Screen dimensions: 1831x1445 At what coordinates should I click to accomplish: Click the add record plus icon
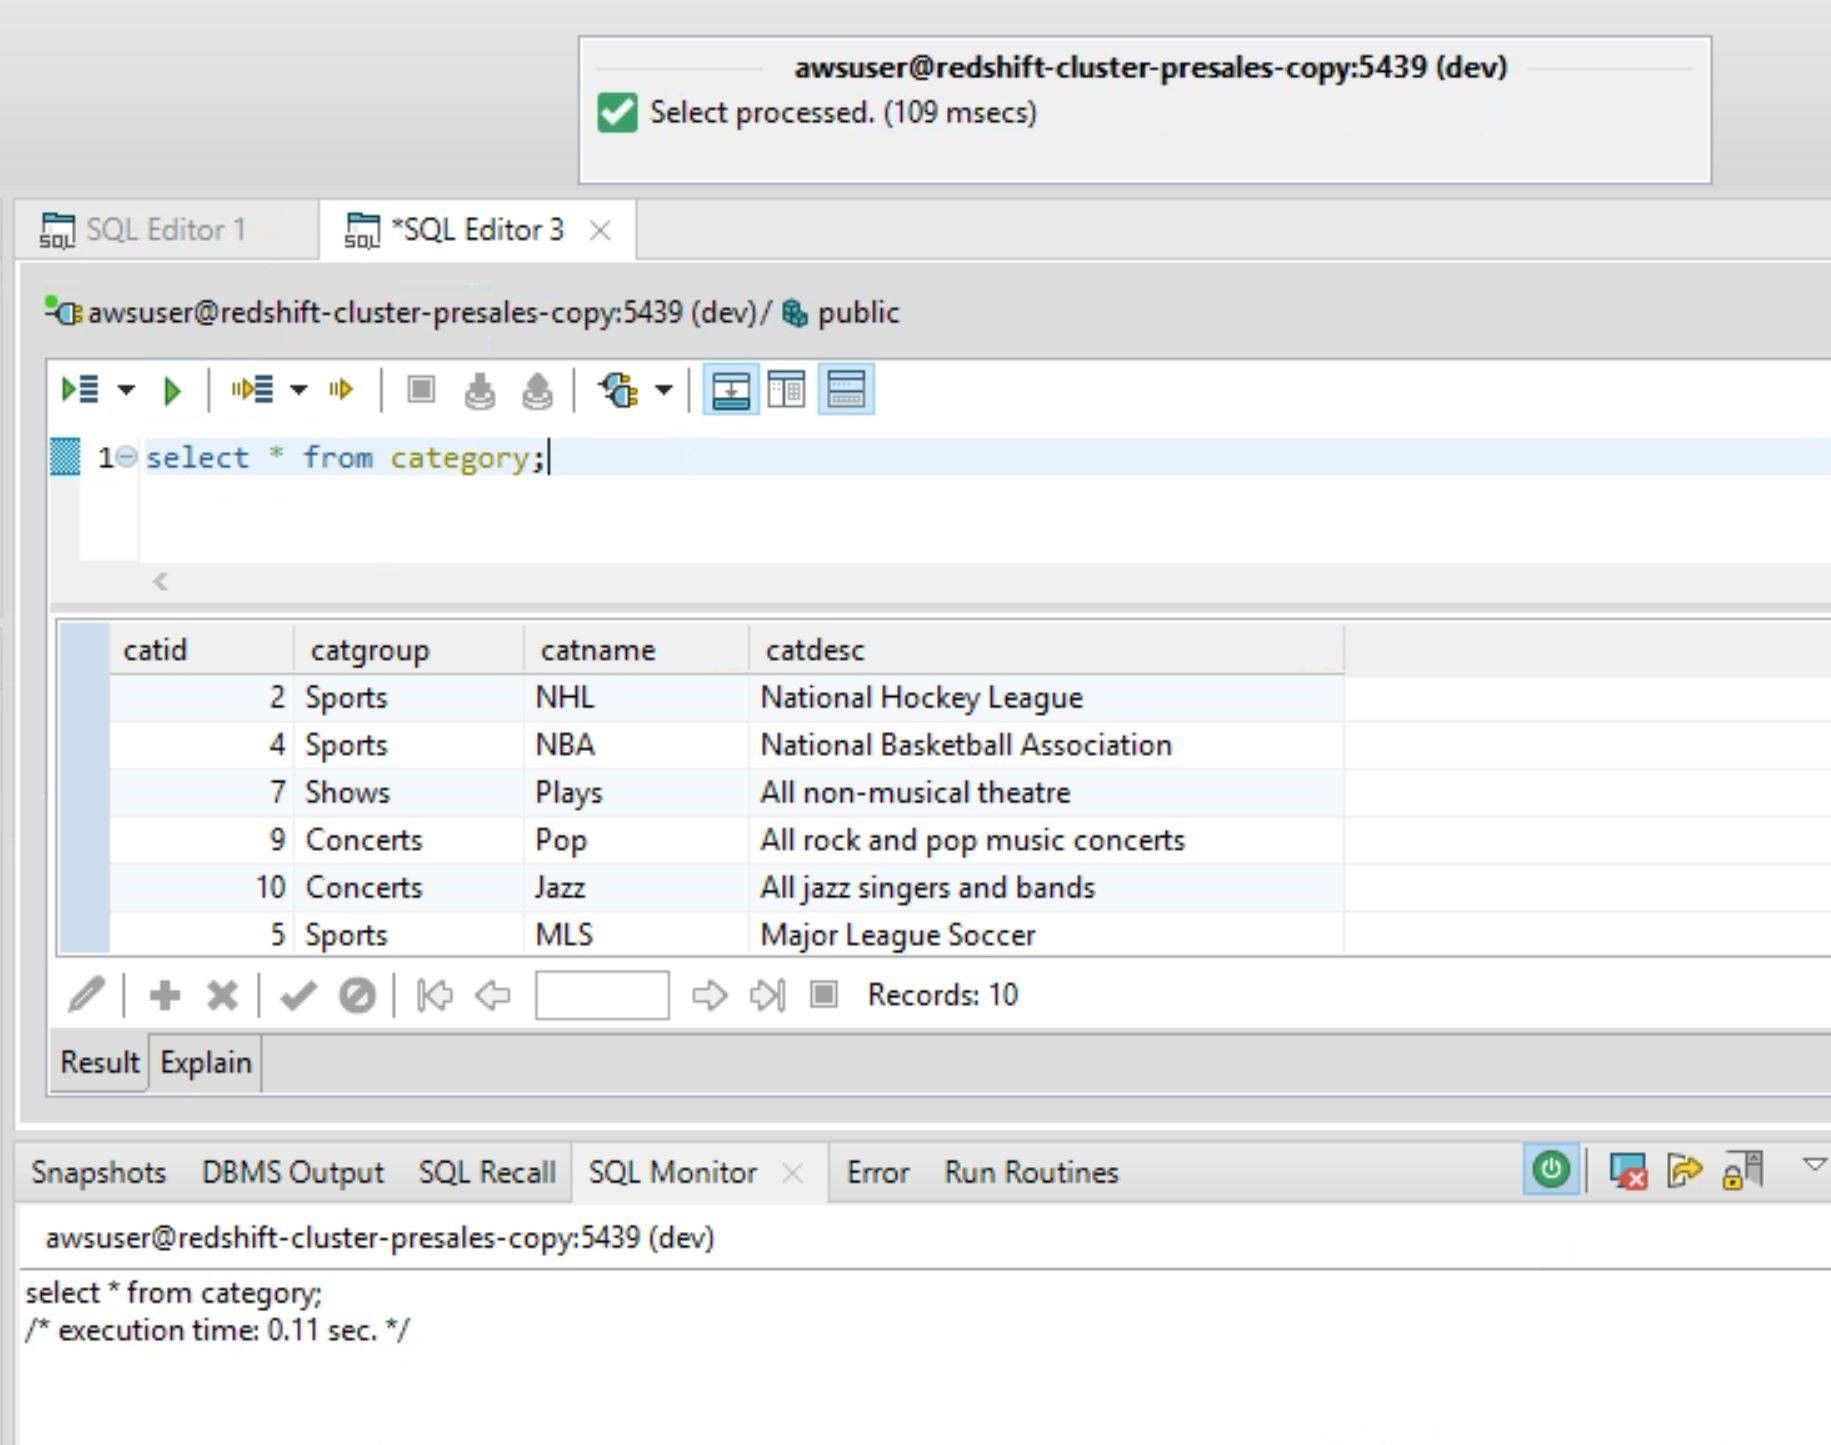click(165, 995)
